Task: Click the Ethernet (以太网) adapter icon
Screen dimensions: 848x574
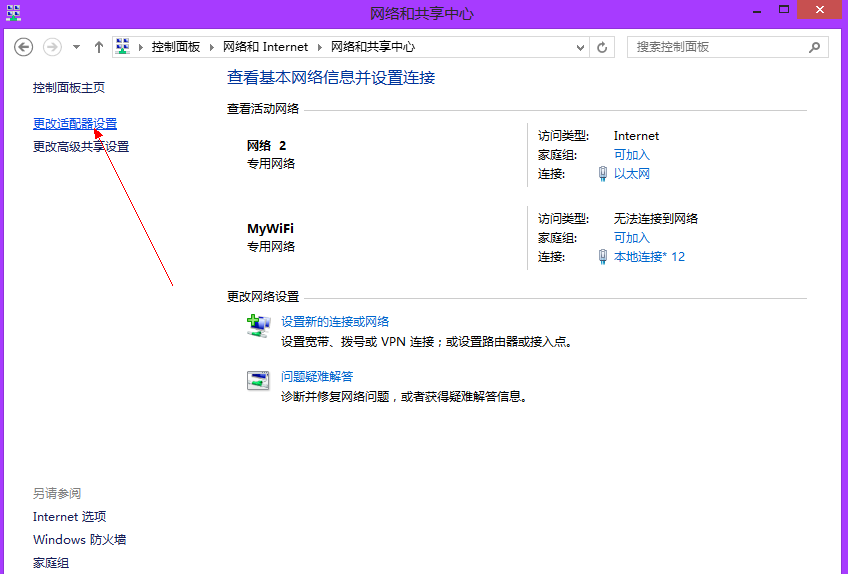Action: [602, 174]
